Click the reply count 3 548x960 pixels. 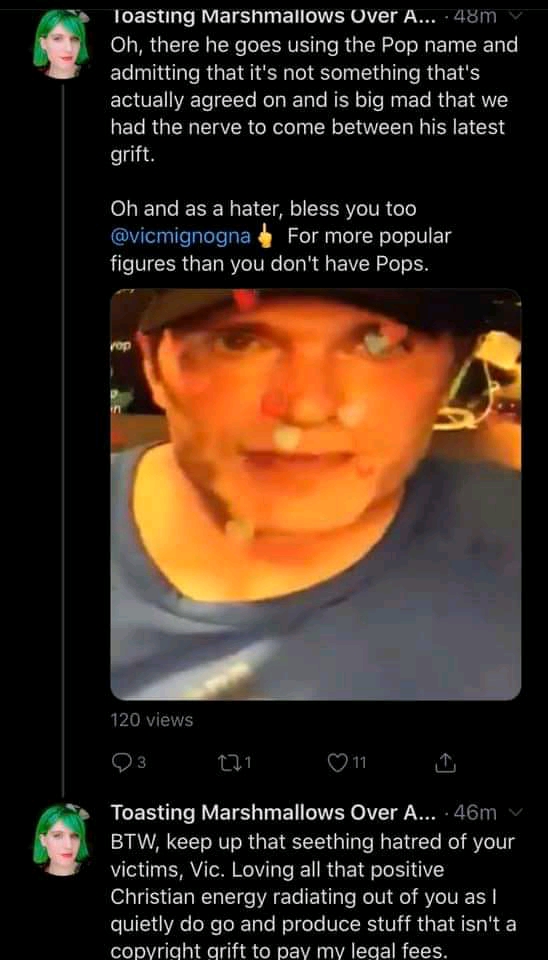click(x=141, y=763)
